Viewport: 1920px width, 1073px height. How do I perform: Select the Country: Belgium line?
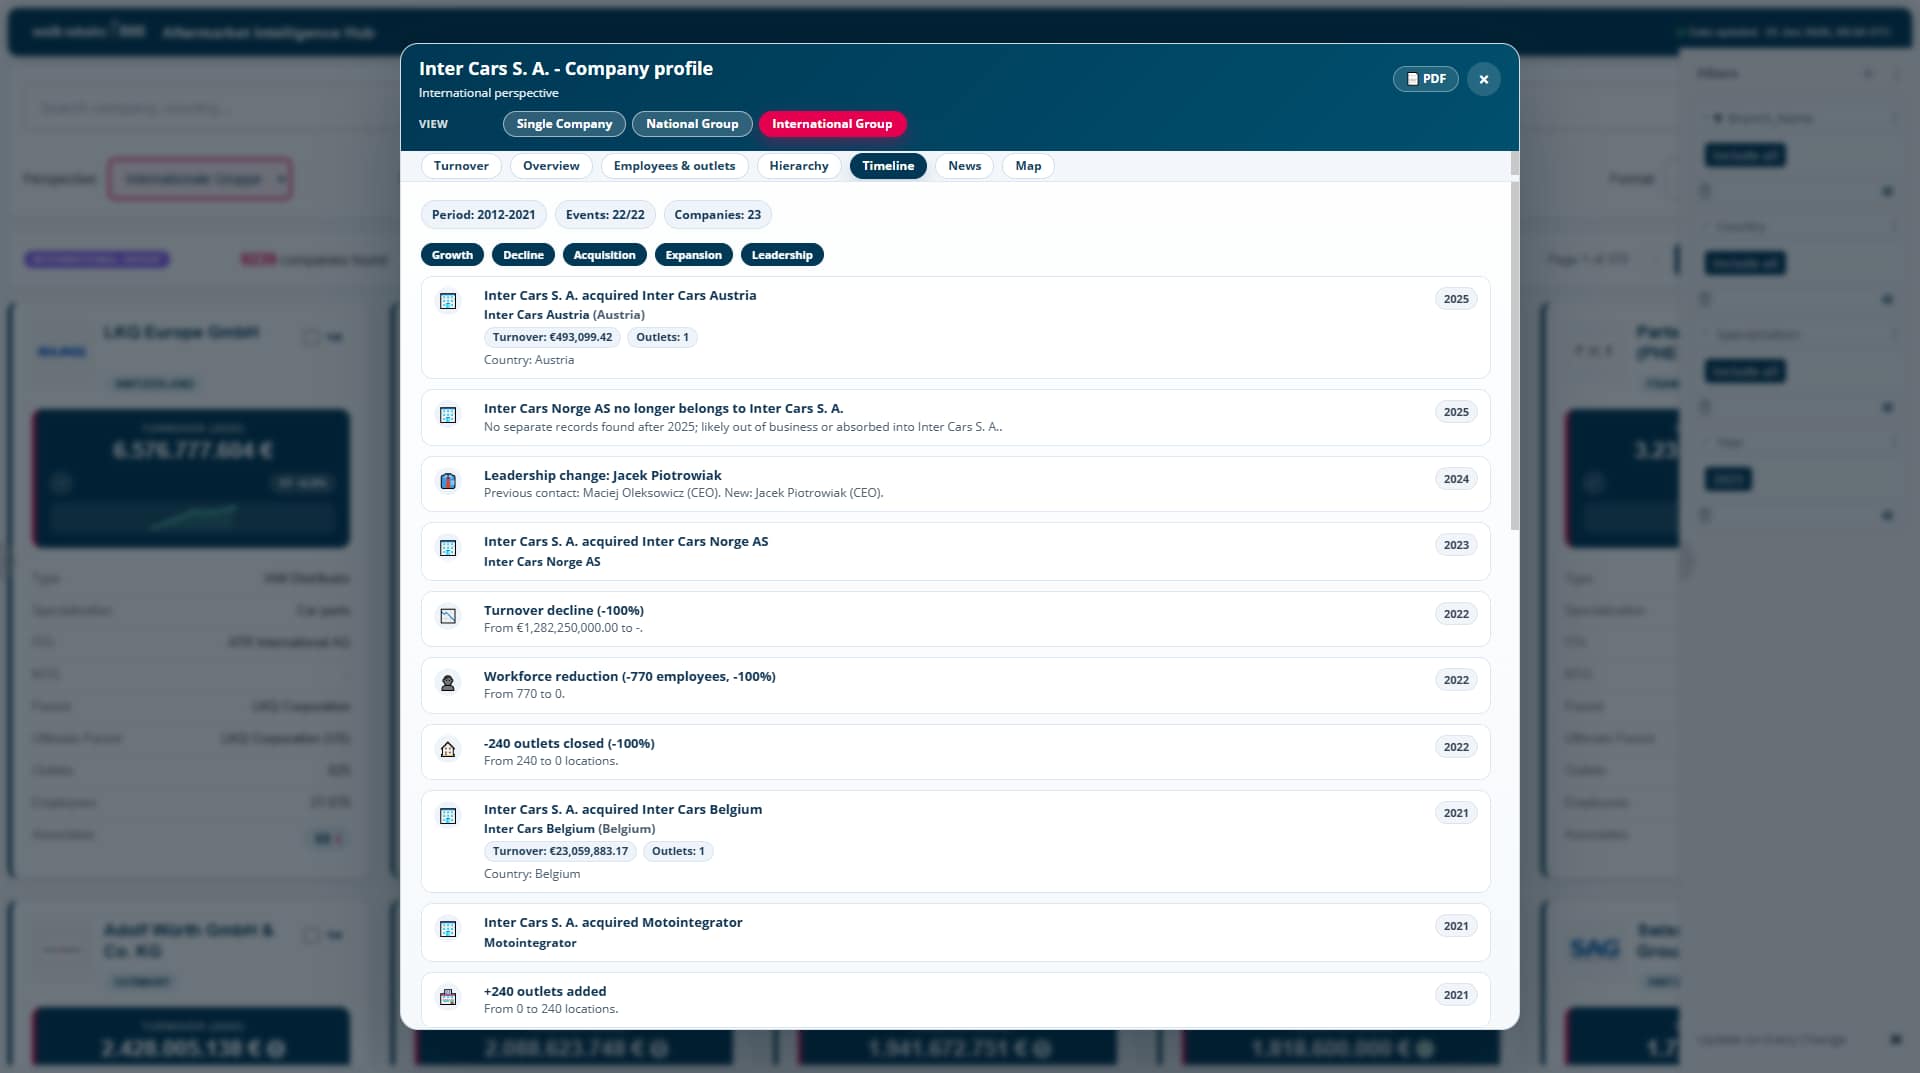click(532, 874)
